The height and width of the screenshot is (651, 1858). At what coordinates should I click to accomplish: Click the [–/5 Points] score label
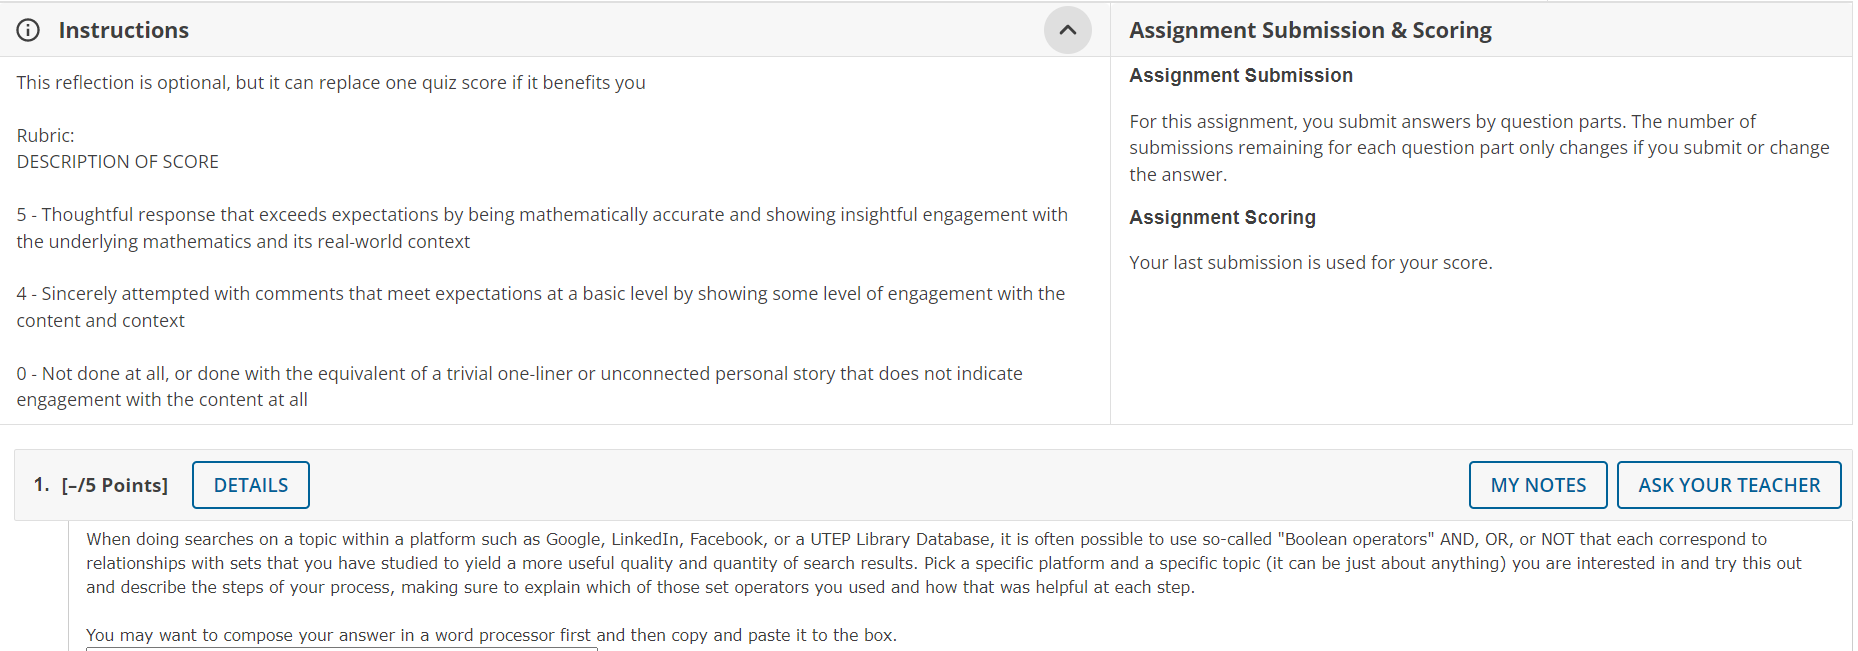pos(115,484)
